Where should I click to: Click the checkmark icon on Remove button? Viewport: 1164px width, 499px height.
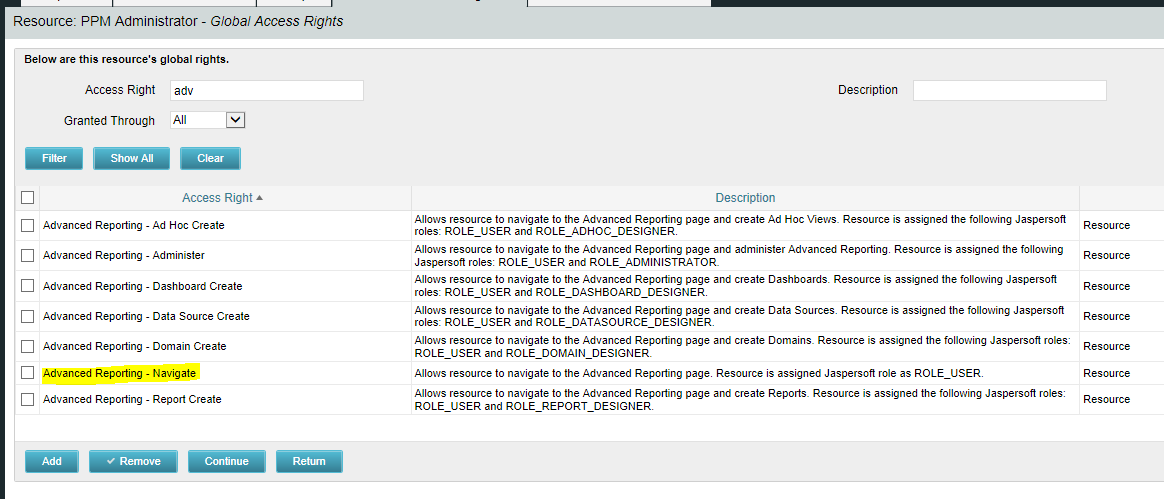[111, 461]
